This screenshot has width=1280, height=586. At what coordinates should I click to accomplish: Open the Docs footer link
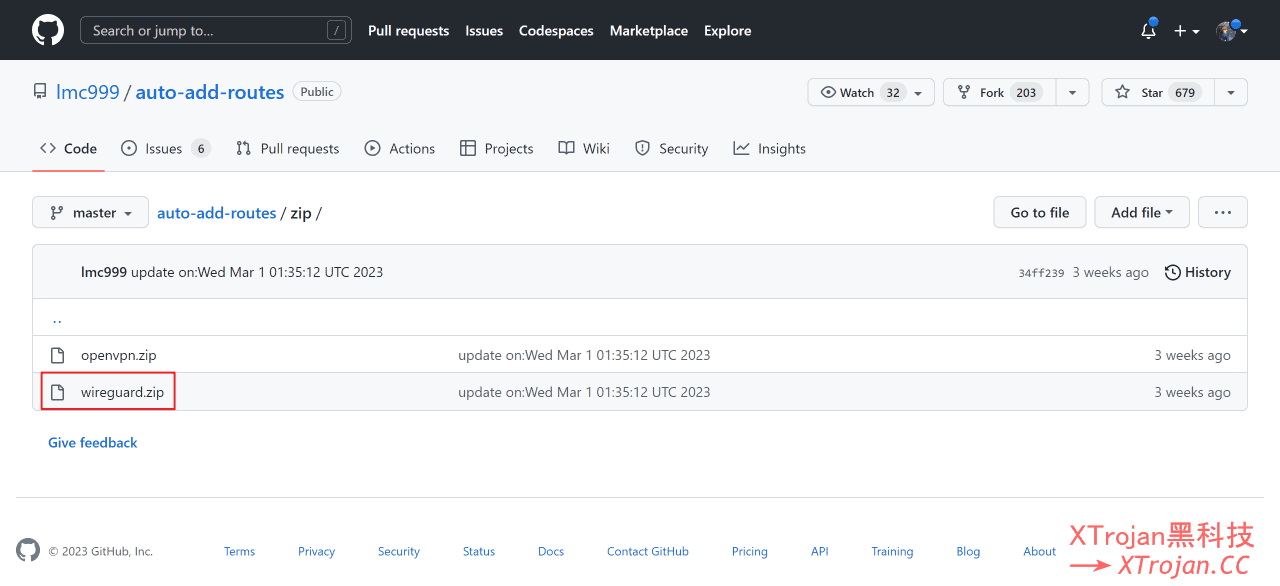click(x=551, y=551)
